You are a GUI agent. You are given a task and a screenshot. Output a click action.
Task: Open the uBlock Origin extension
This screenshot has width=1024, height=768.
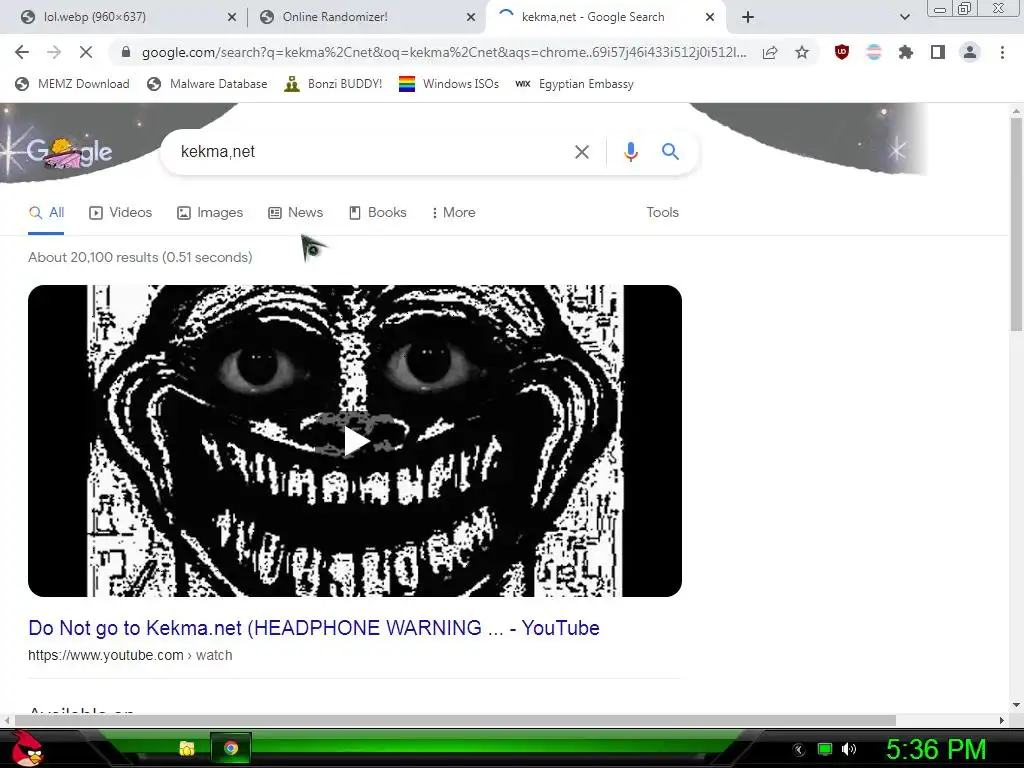point(842,52)
